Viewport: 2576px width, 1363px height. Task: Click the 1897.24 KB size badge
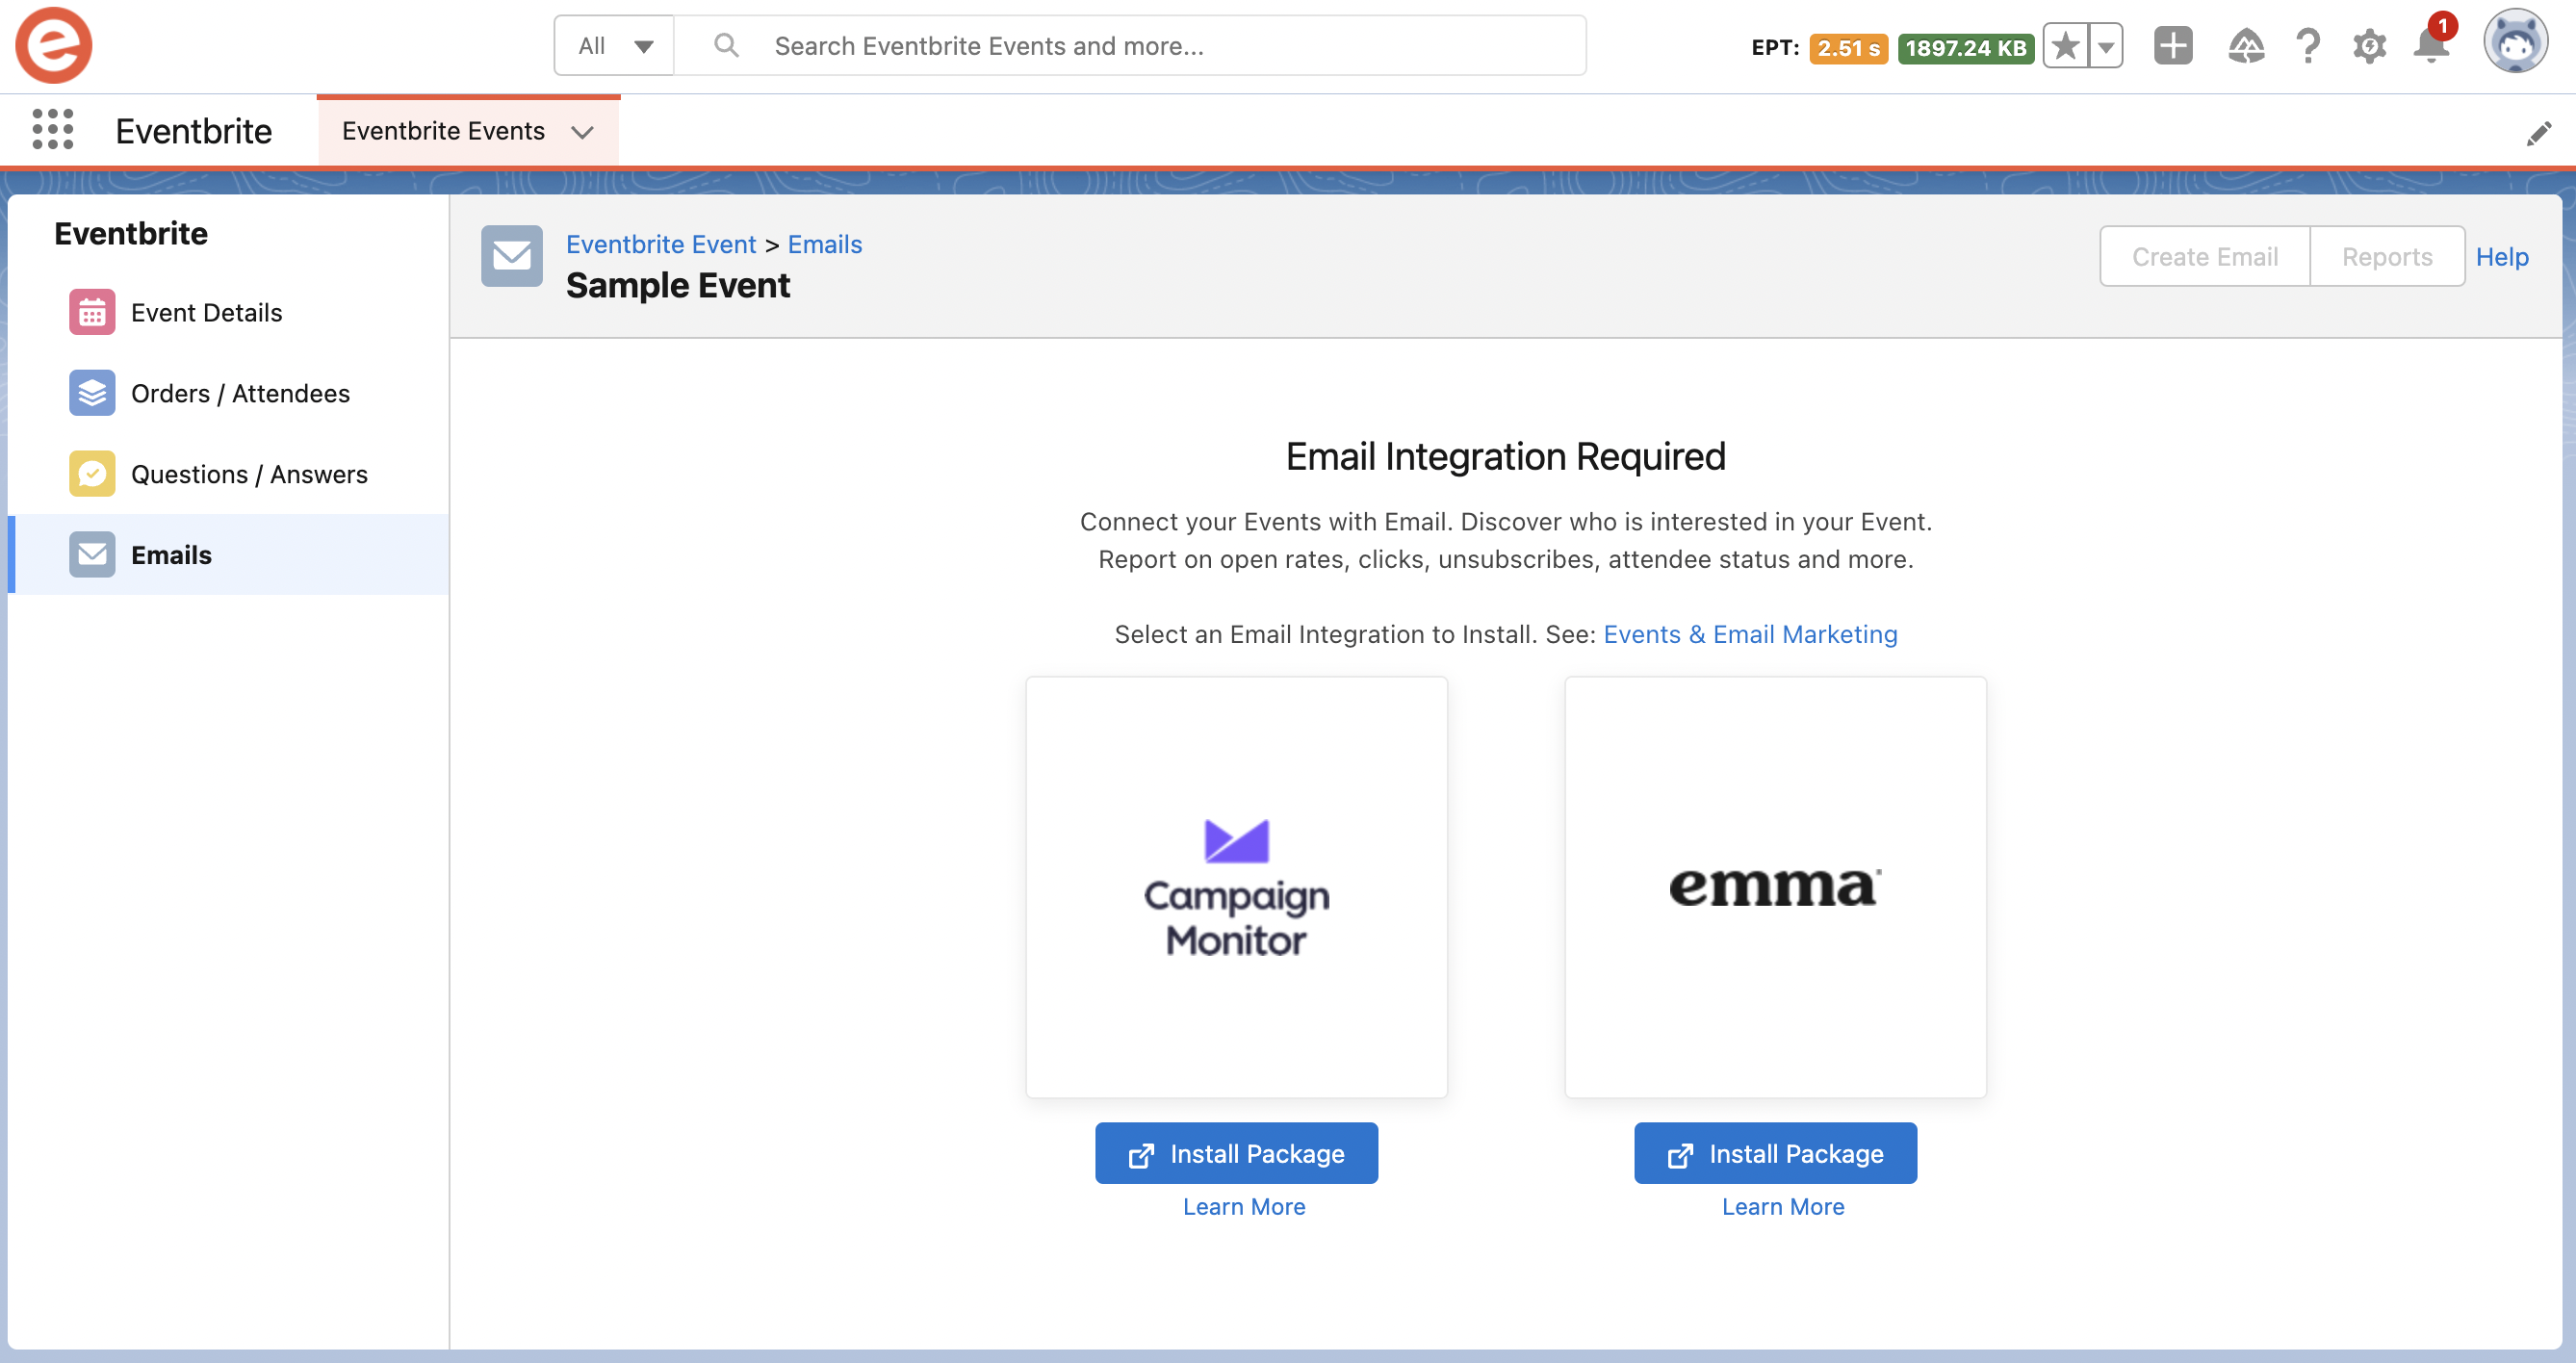[1965, 48]
